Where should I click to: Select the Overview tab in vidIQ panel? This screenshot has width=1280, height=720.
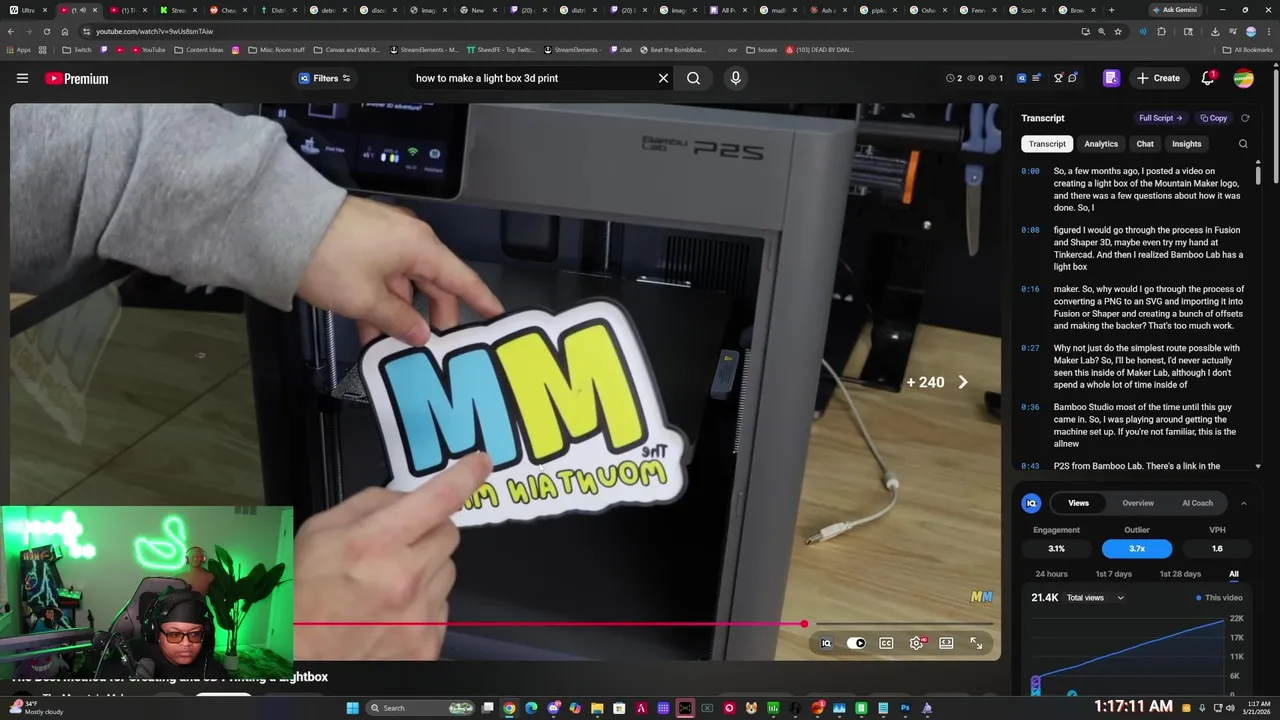point(1137,503)
